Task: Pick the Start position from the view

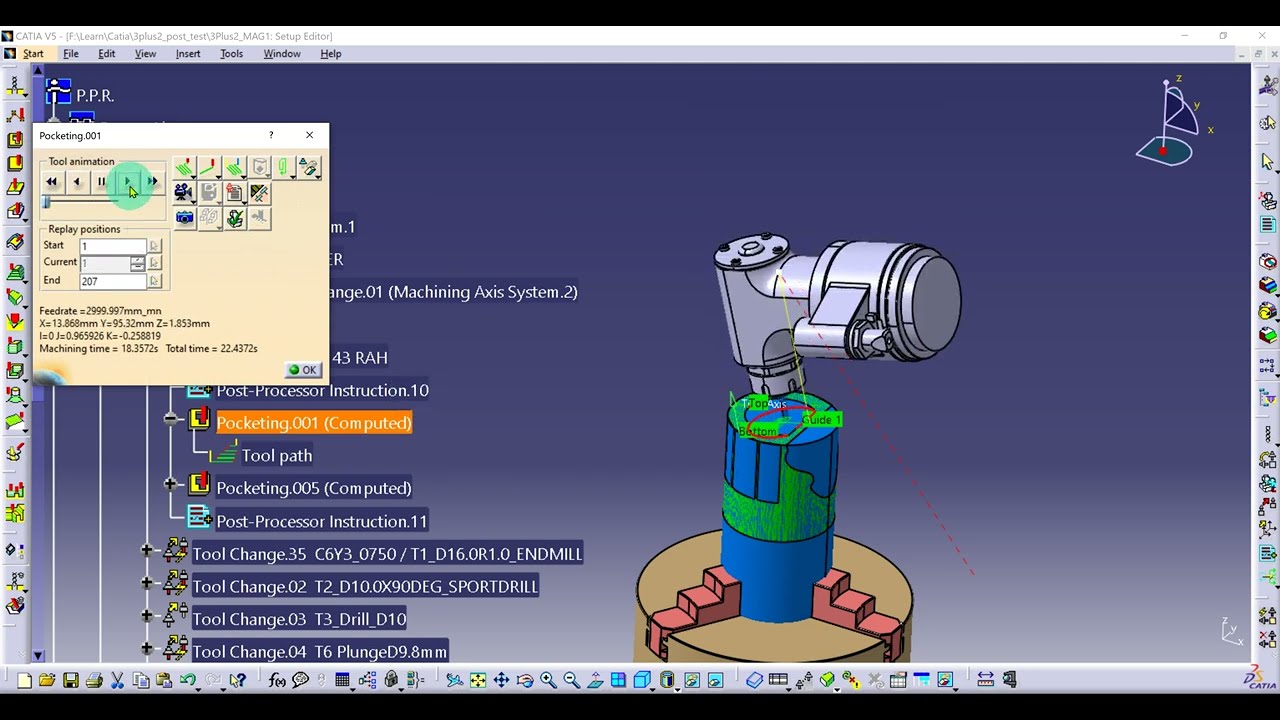Action: point(155,246)
